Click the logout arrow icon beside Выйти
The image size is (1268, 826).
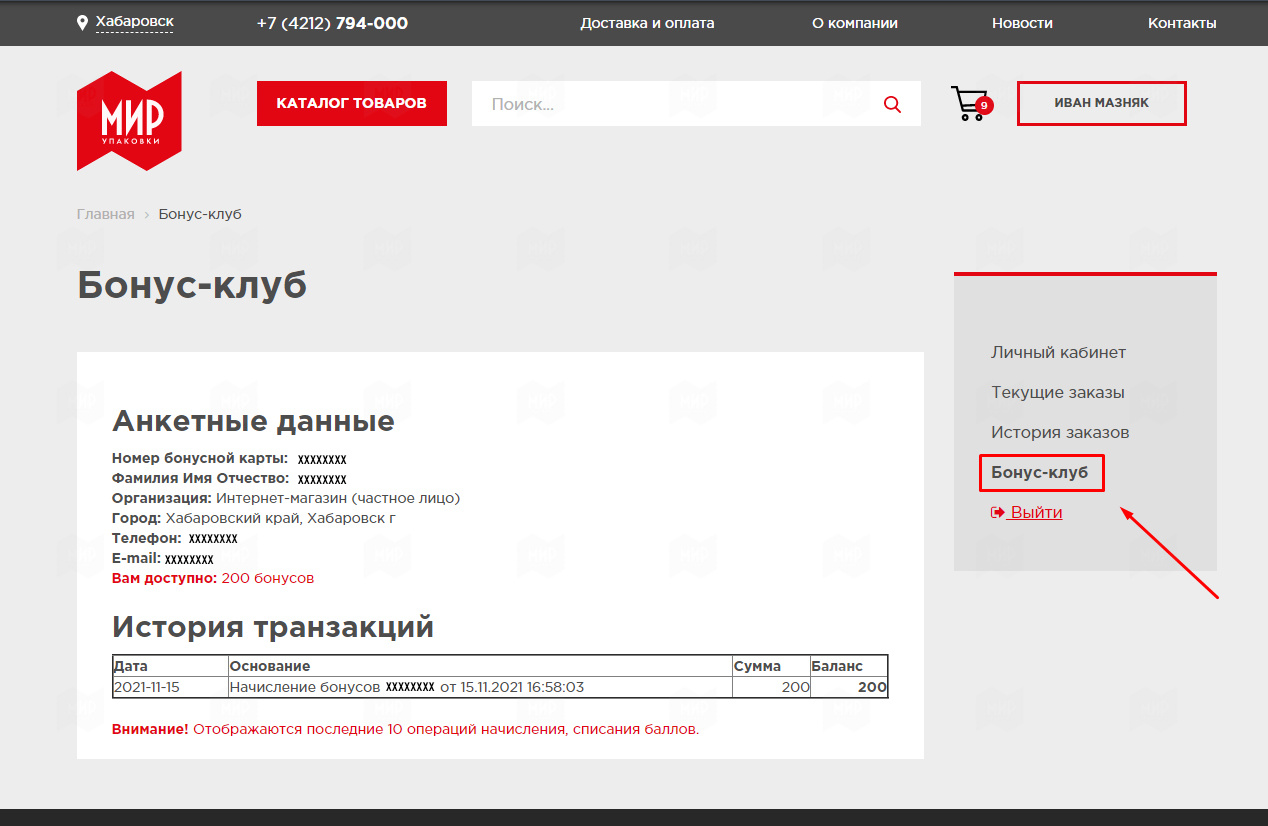coord(997,512)
